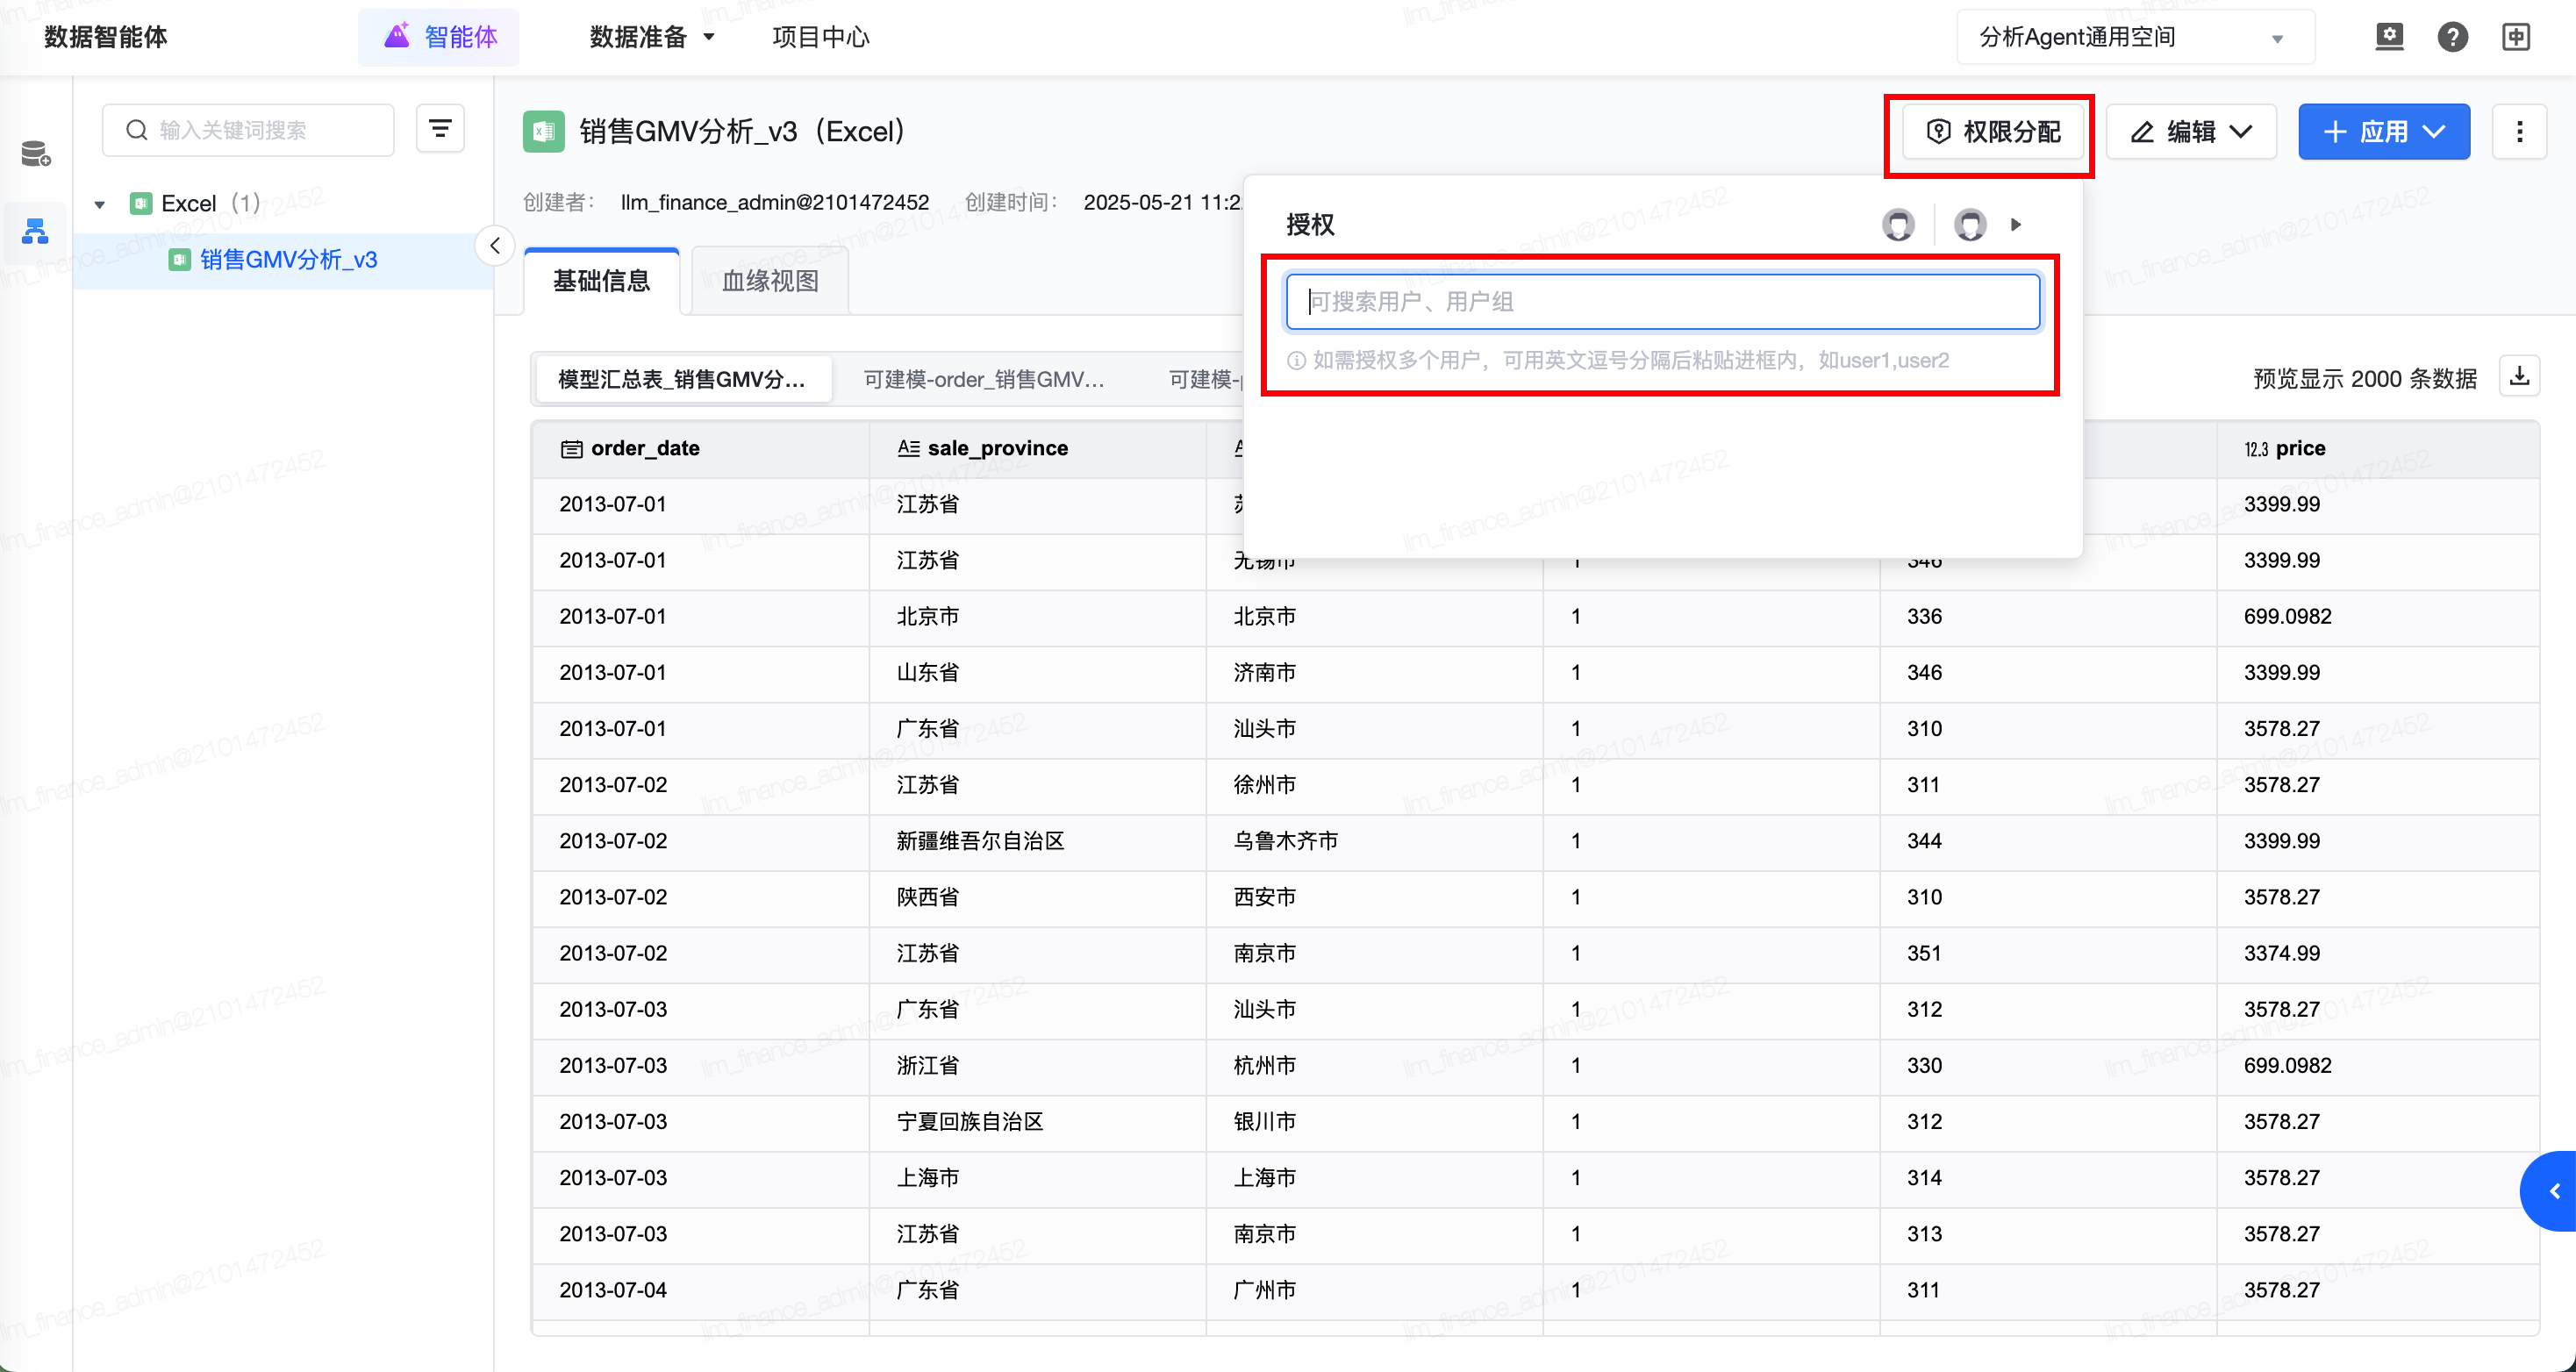Open 项目中心 in top navigation

(820, 37)
